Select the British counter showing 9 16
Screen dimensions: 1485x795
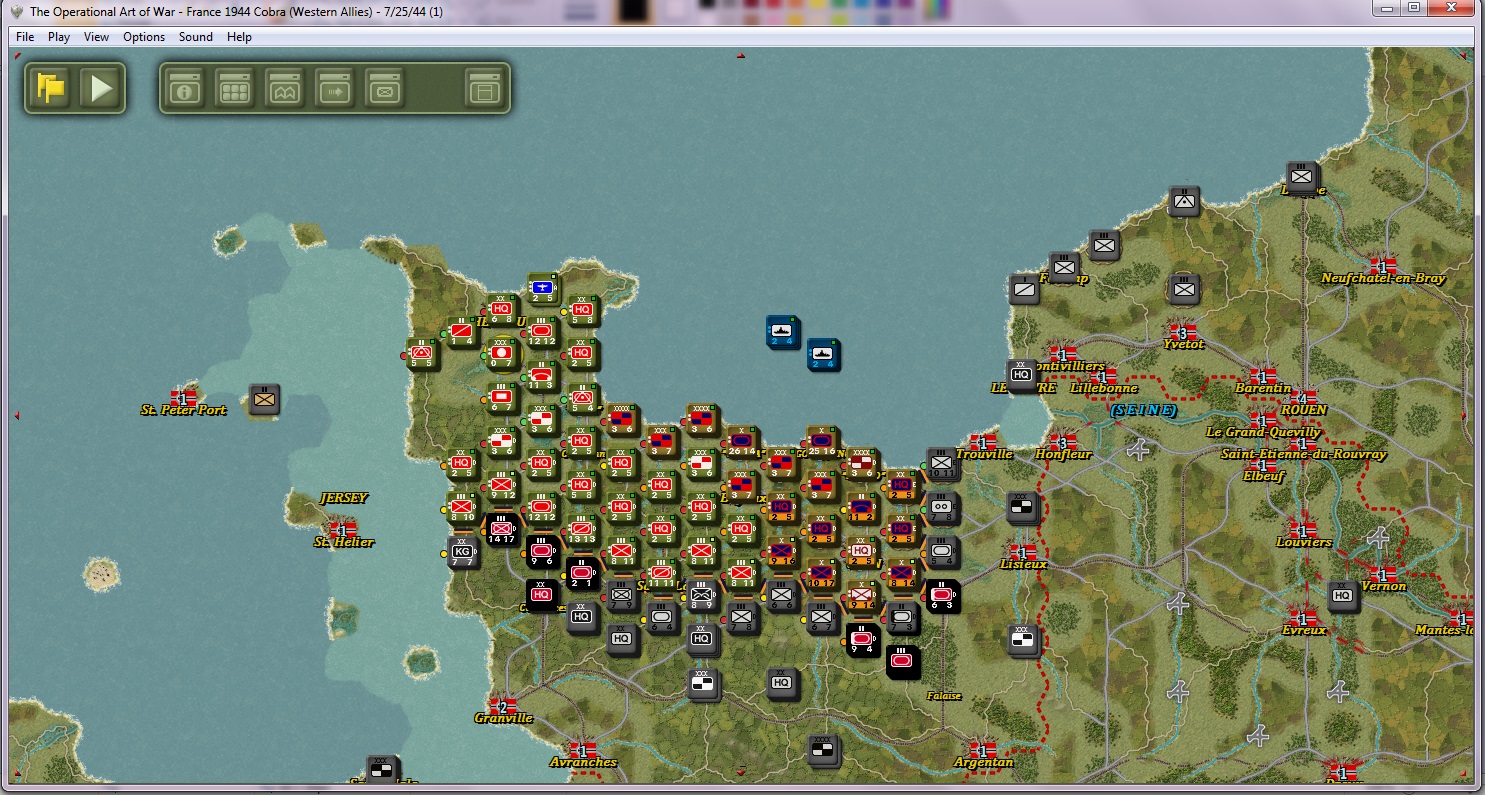click(782, 552)
